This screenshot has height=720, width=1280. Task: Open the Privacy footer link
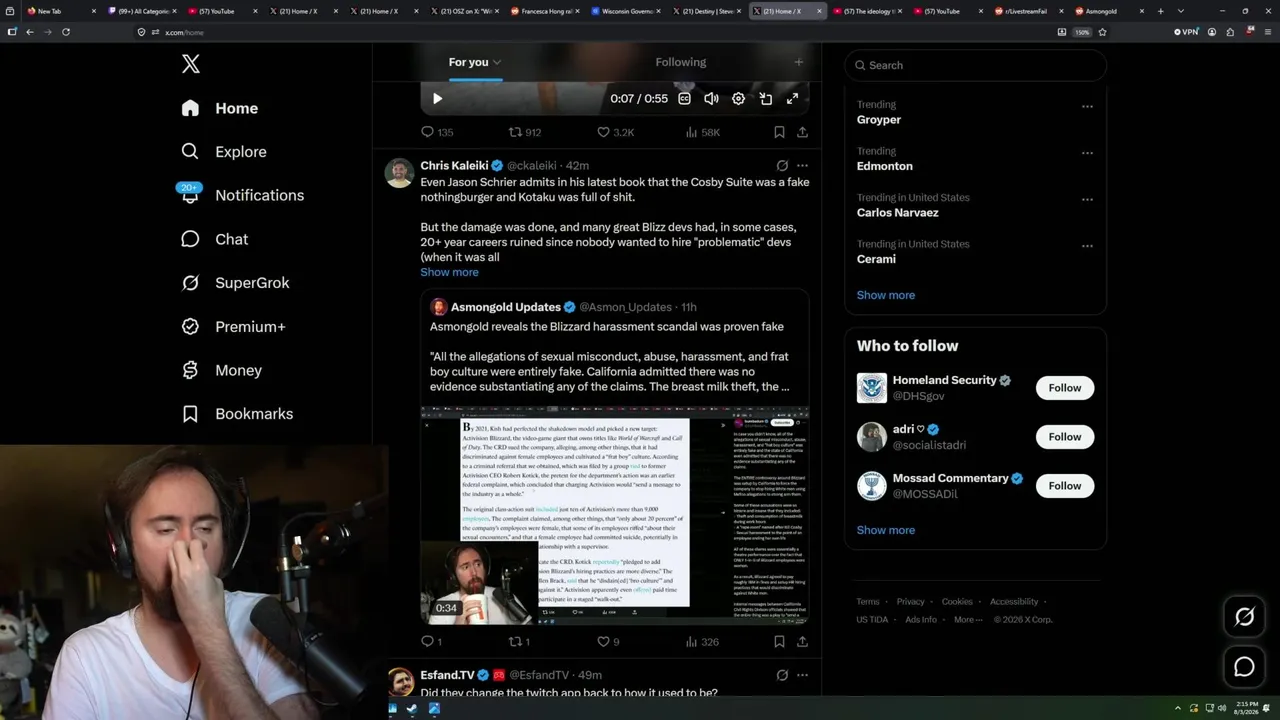click(911, 602)
